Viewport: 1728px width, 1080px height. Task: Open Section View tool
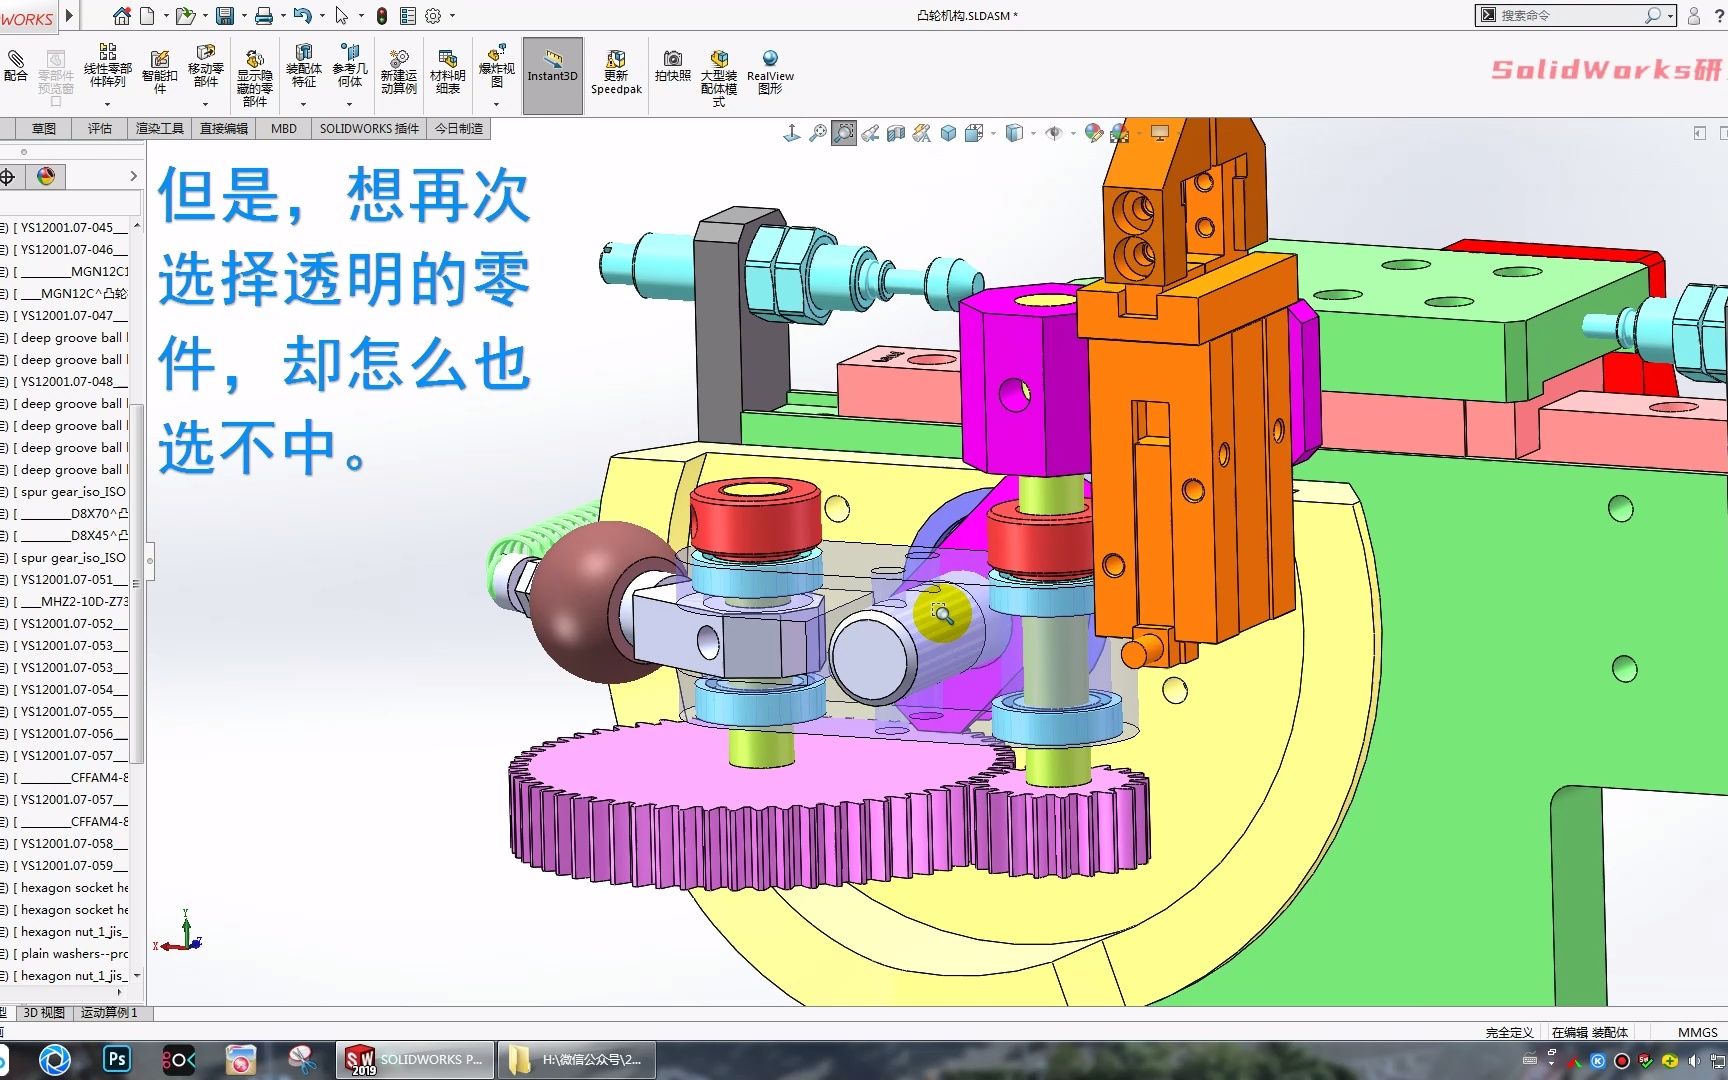[x=896, y=132]
